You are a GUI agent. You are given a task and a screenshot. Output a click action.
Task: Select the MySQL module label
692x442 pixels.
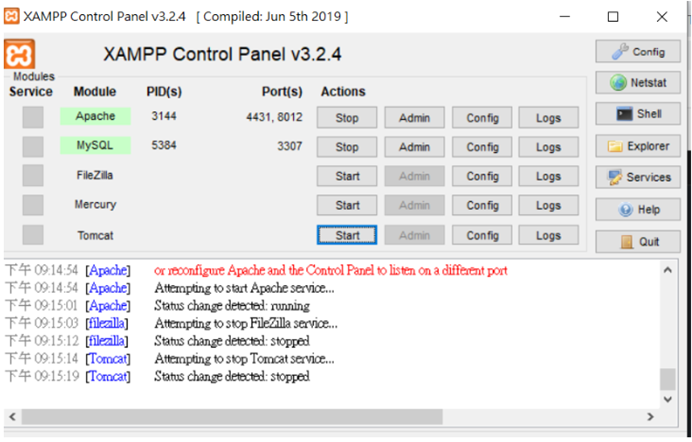point(95,145)
